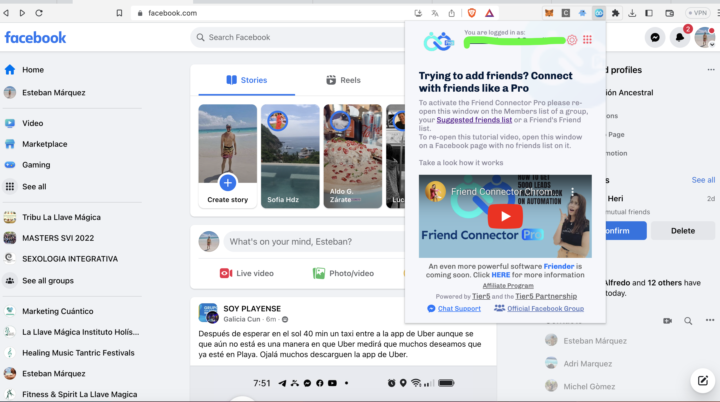Click Friend Connector extension toolbar icon
This screenshot has height=402, width=720.
click(599, 13)
